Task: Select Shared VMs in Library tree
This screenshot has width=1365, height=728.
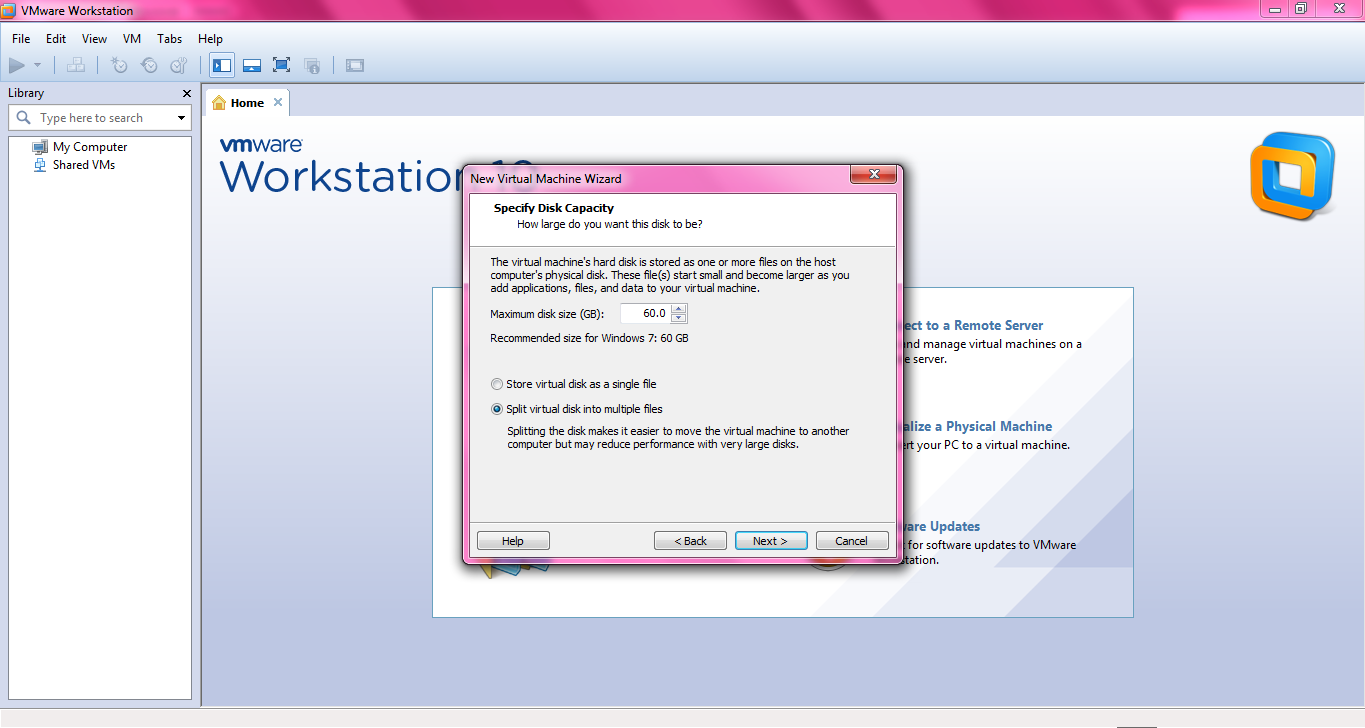Action: coord(84,165)
